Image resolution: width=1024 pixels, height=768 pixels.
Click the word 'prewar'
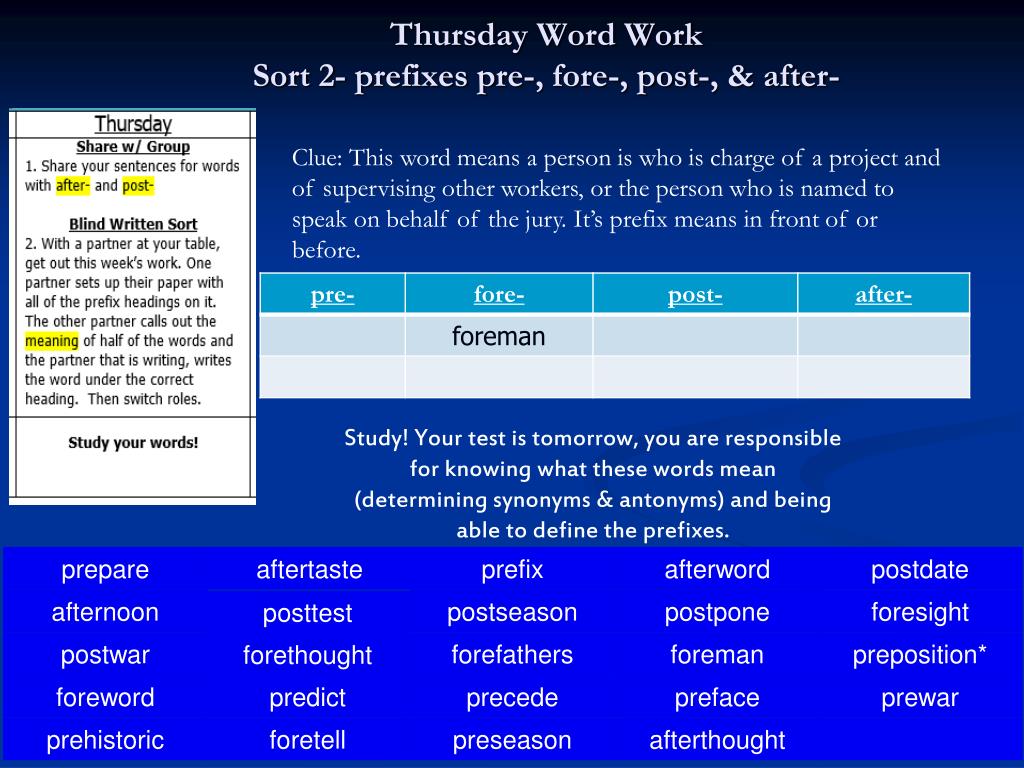click(x=920, y=697)
